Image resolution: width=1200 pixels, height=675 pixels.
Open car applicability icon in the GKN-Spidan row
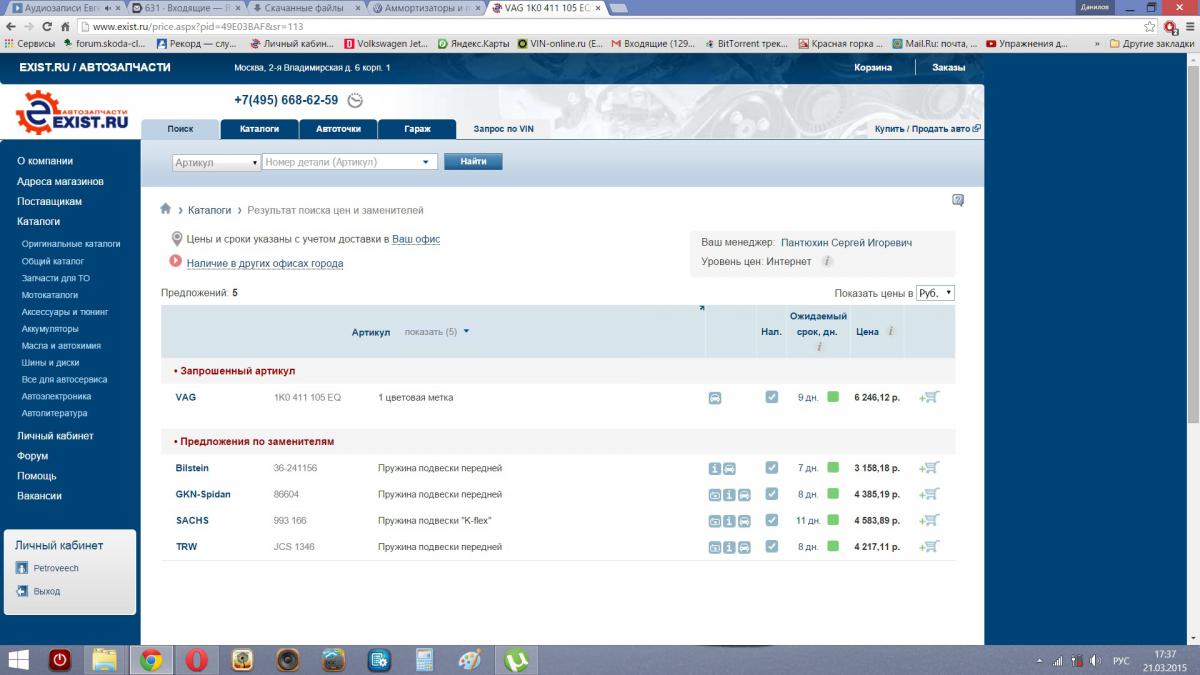(x=745, y=494)
